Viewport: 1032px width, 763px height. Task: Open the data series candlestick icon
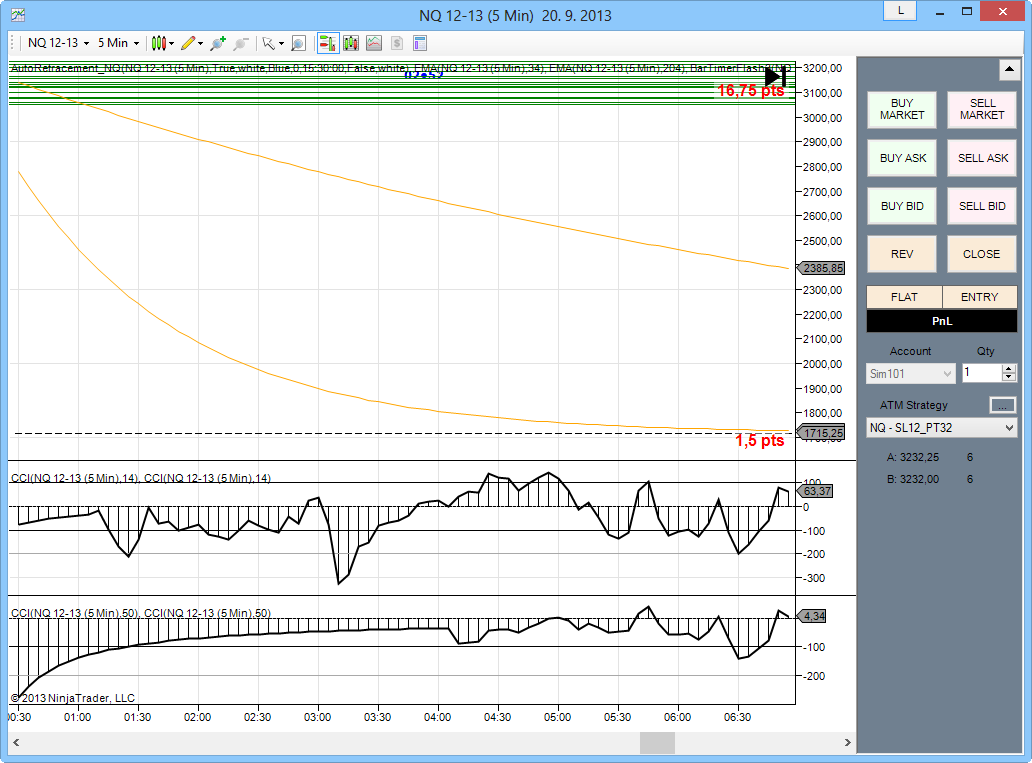pos(351,43)
